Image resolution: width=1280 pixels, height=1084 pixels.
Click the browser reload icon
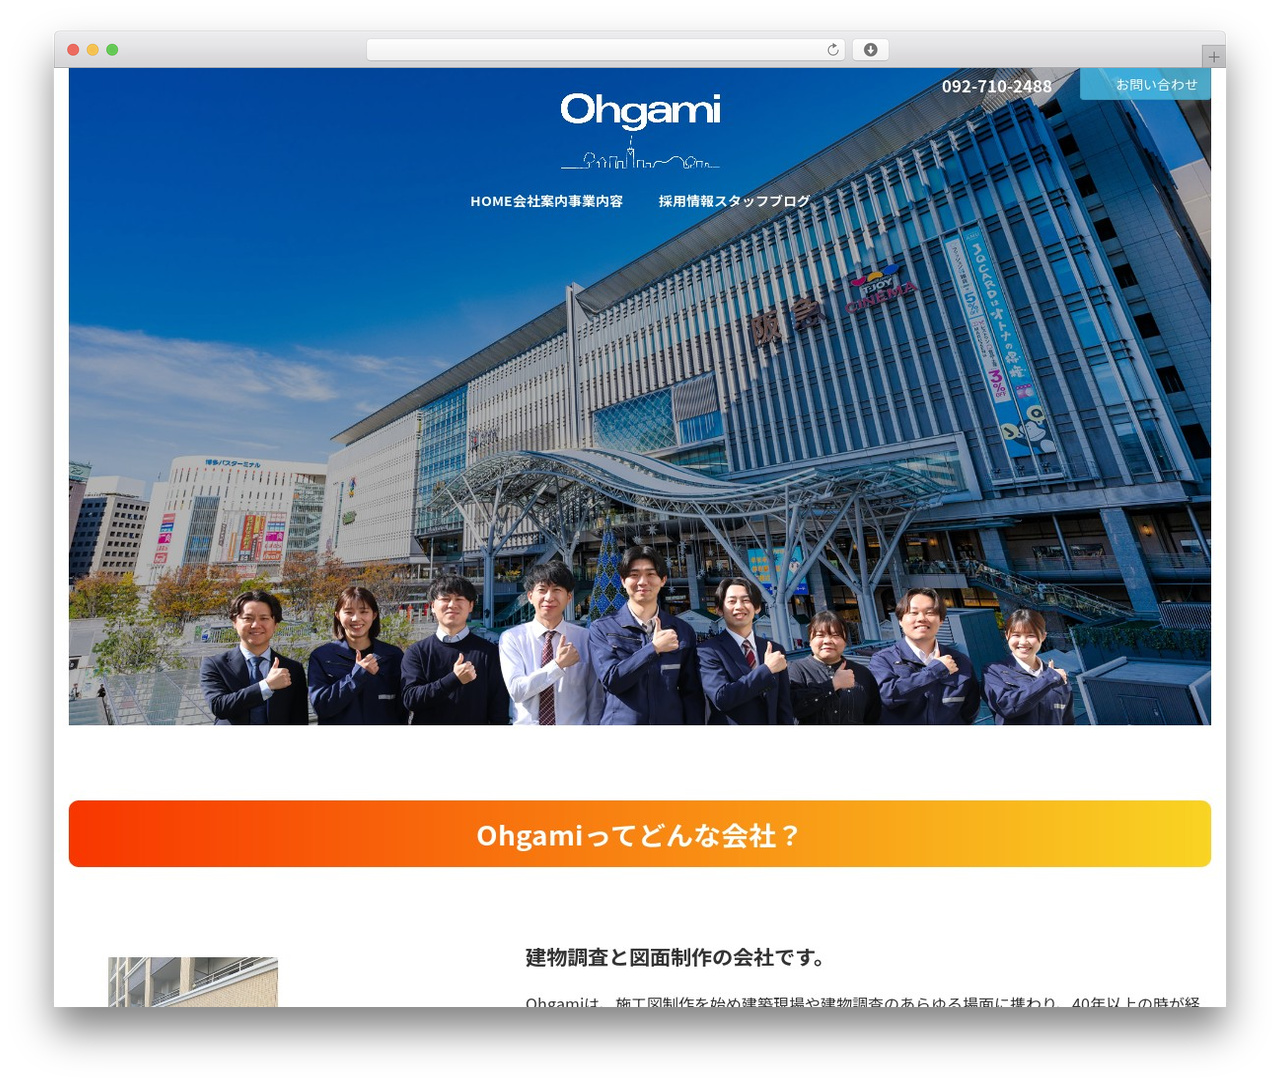pos(833,50)
